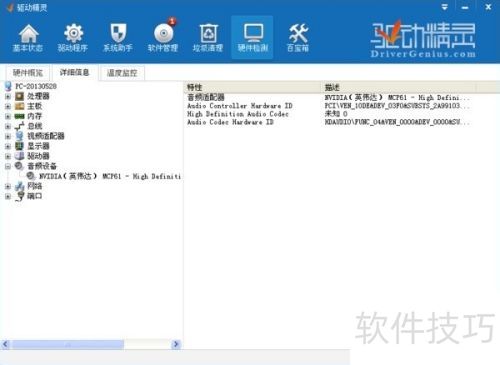Click the bus icon beside 总线
Screen dimensions: 500x365
[20, 126]
